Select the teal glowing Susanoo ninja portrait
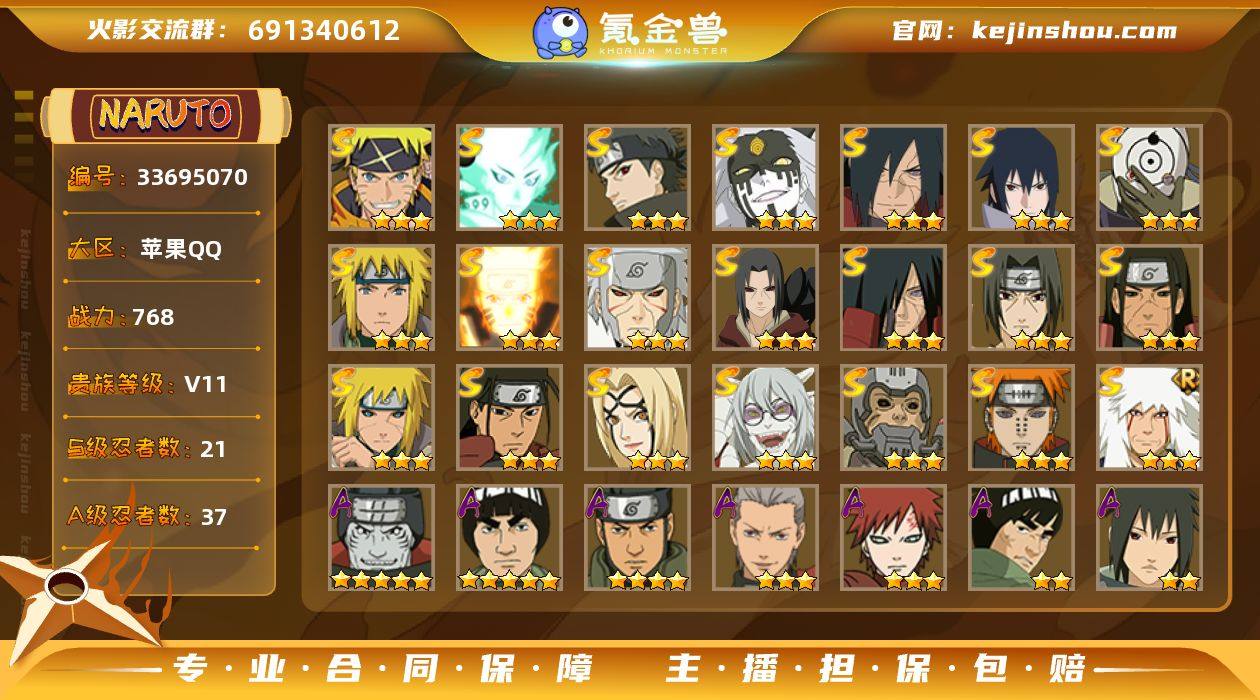Image resolution: width=1260 pixels, height=700 pixels. [509, 178]
